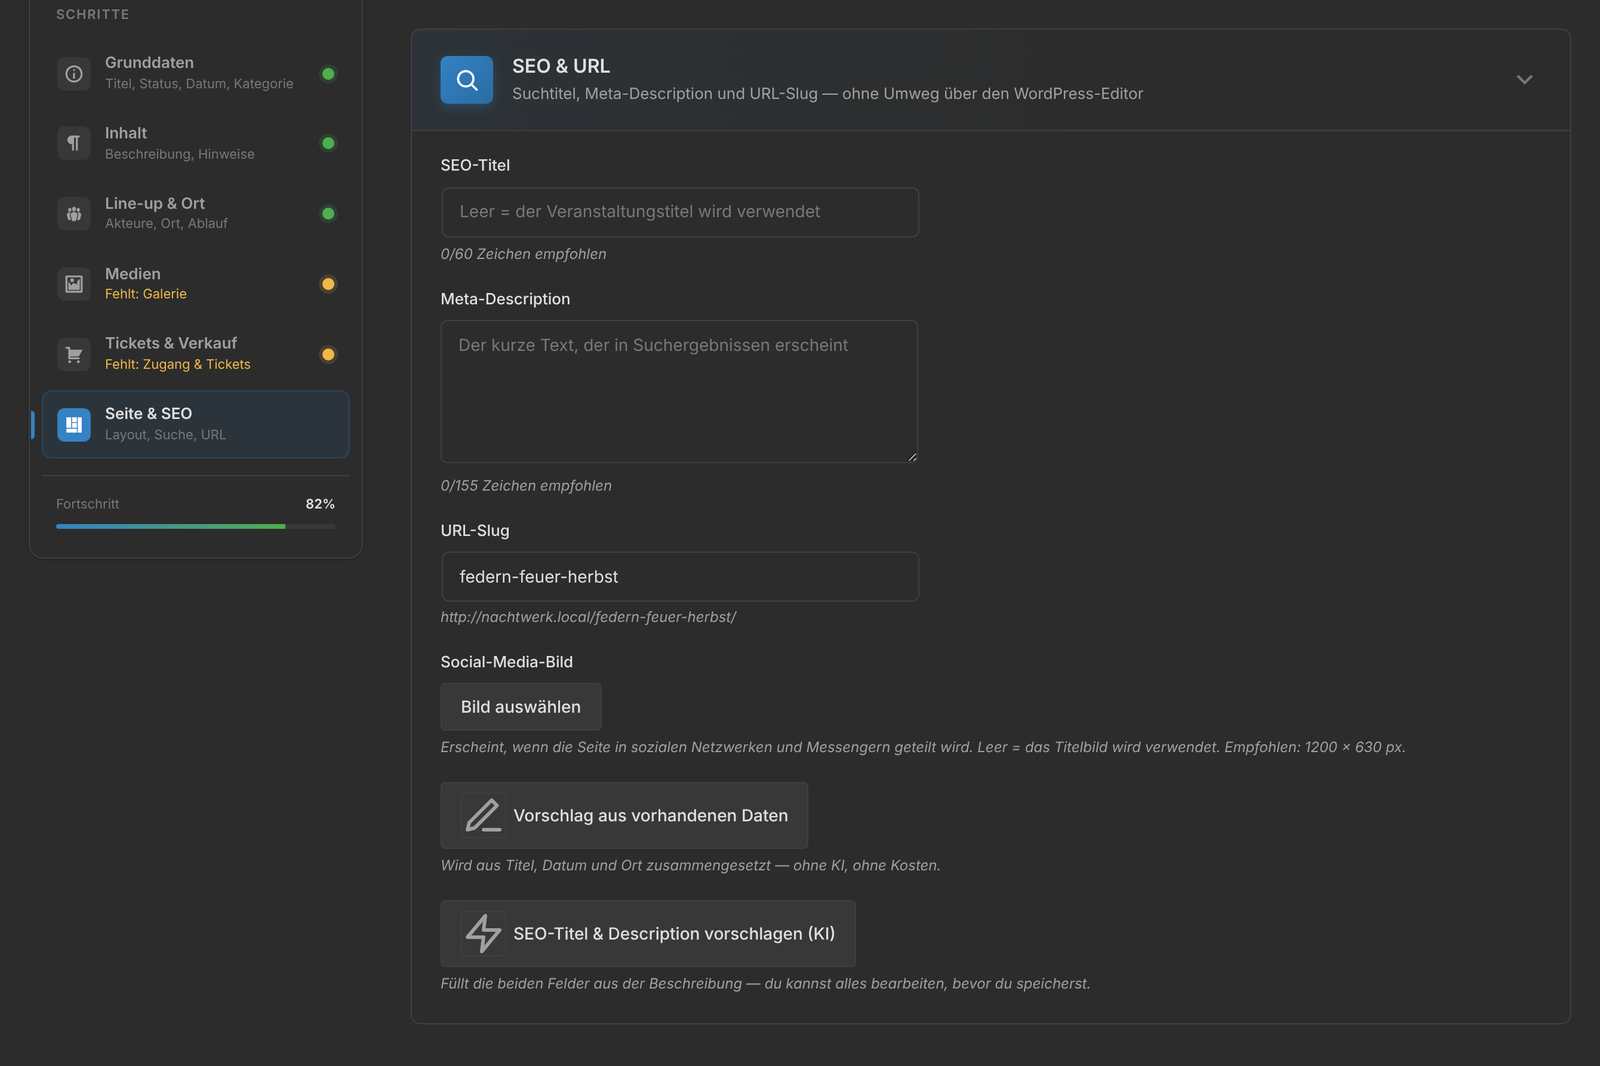Focus the Meta-Description textarea

679,391
